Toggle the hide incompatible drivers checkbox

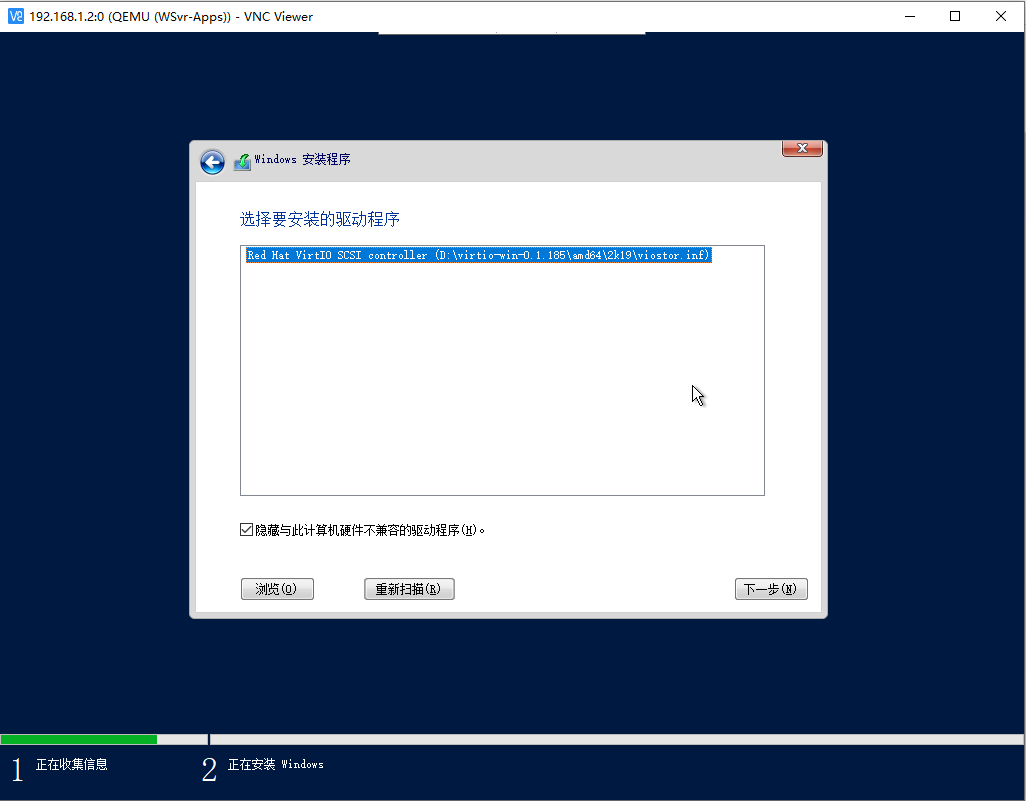(x=247, y=529)
